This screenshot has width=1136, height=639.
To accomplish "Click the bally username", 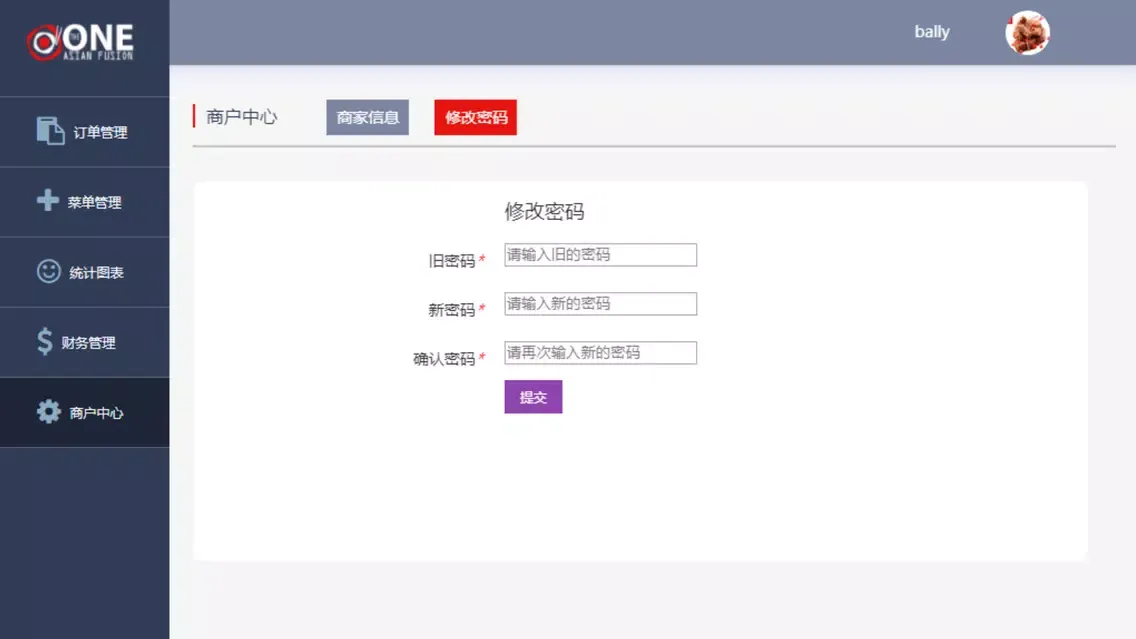I will point(932,32).
